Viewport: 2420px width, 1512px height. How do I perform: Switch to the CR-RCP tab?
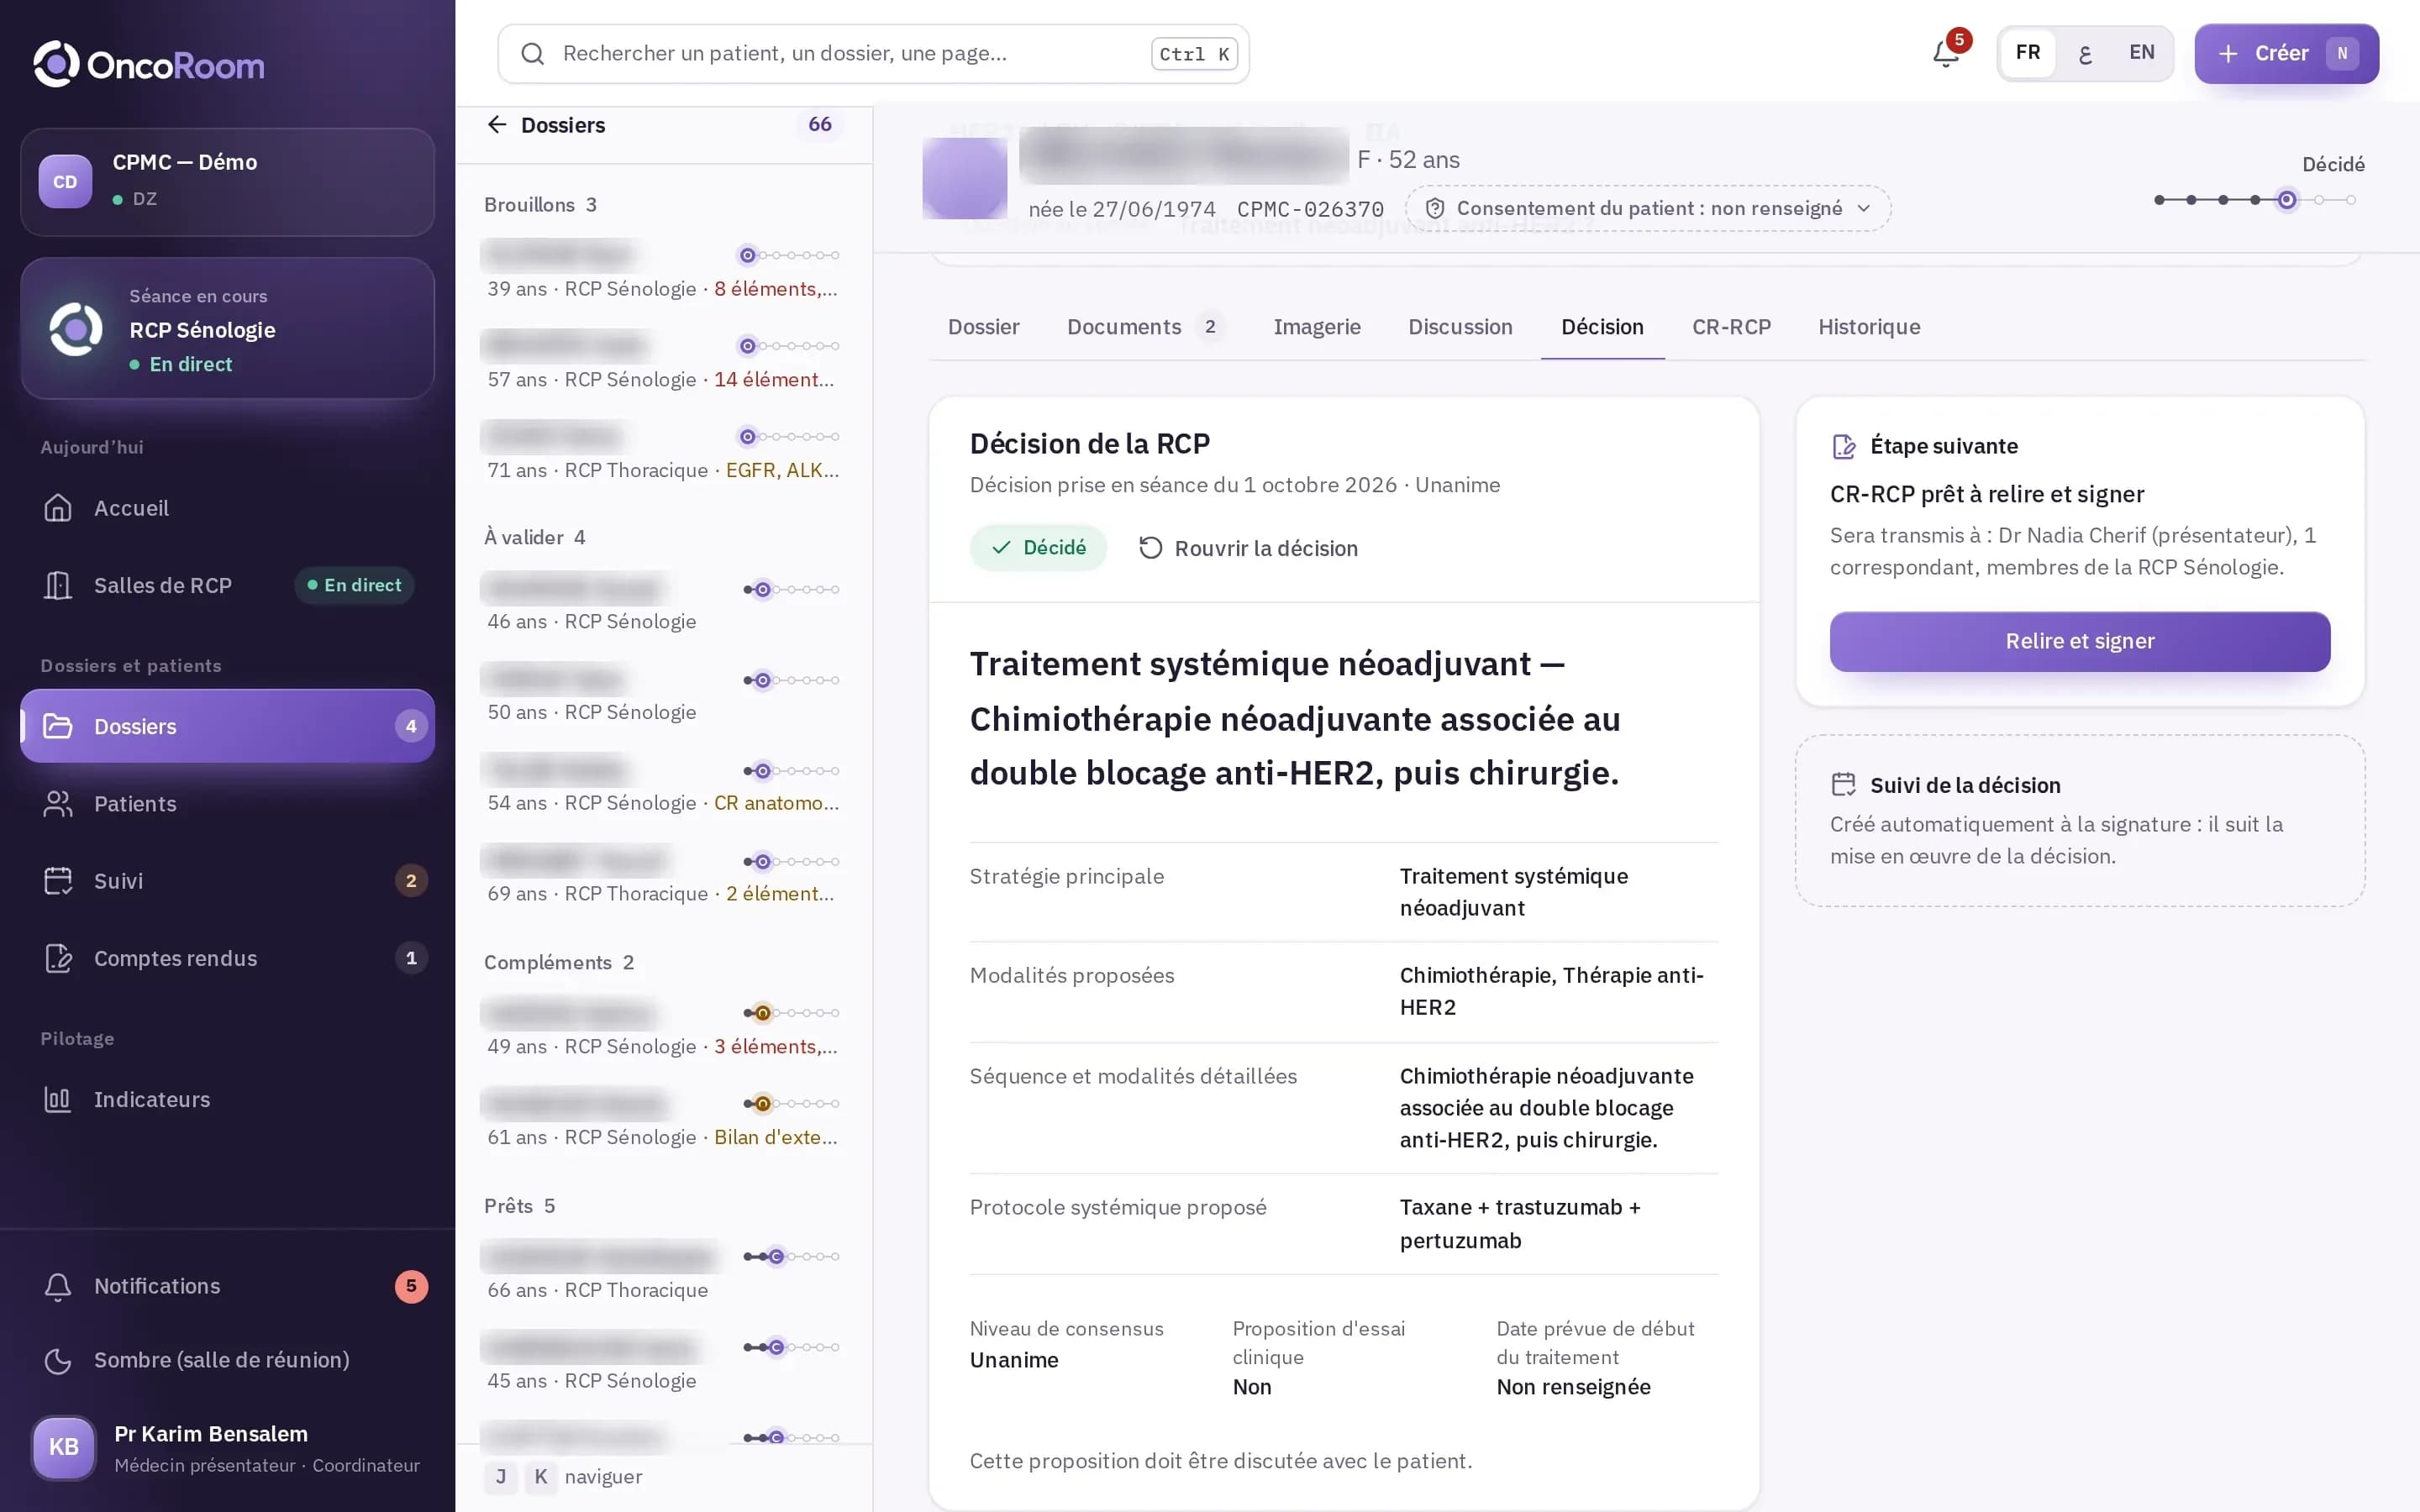(x=1731, y=327)
